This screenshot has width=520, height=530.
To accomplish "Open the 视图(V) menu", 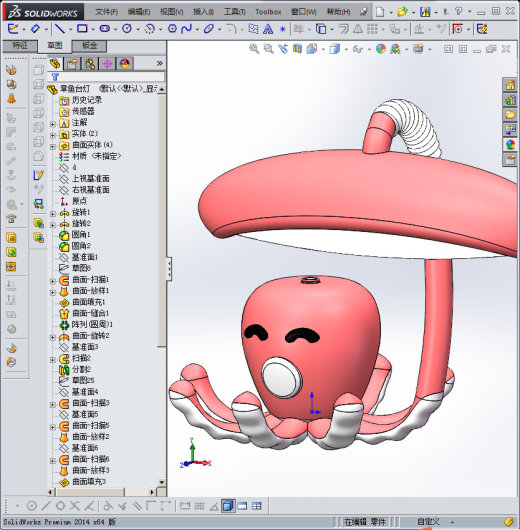I will (171, 12).
